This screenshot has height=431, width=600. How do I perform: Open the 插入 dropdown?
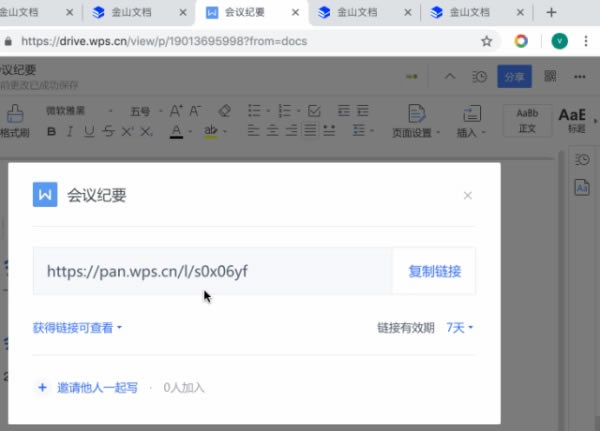471,121
